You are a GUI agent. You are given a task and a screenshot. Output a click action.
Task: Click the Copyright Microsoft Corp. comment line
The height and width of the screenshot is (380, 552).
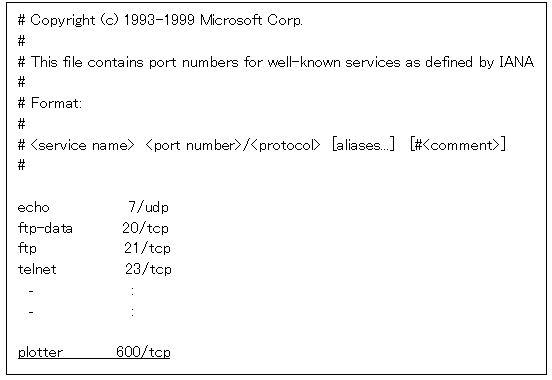pyautogui.click(x=160, y=20)
